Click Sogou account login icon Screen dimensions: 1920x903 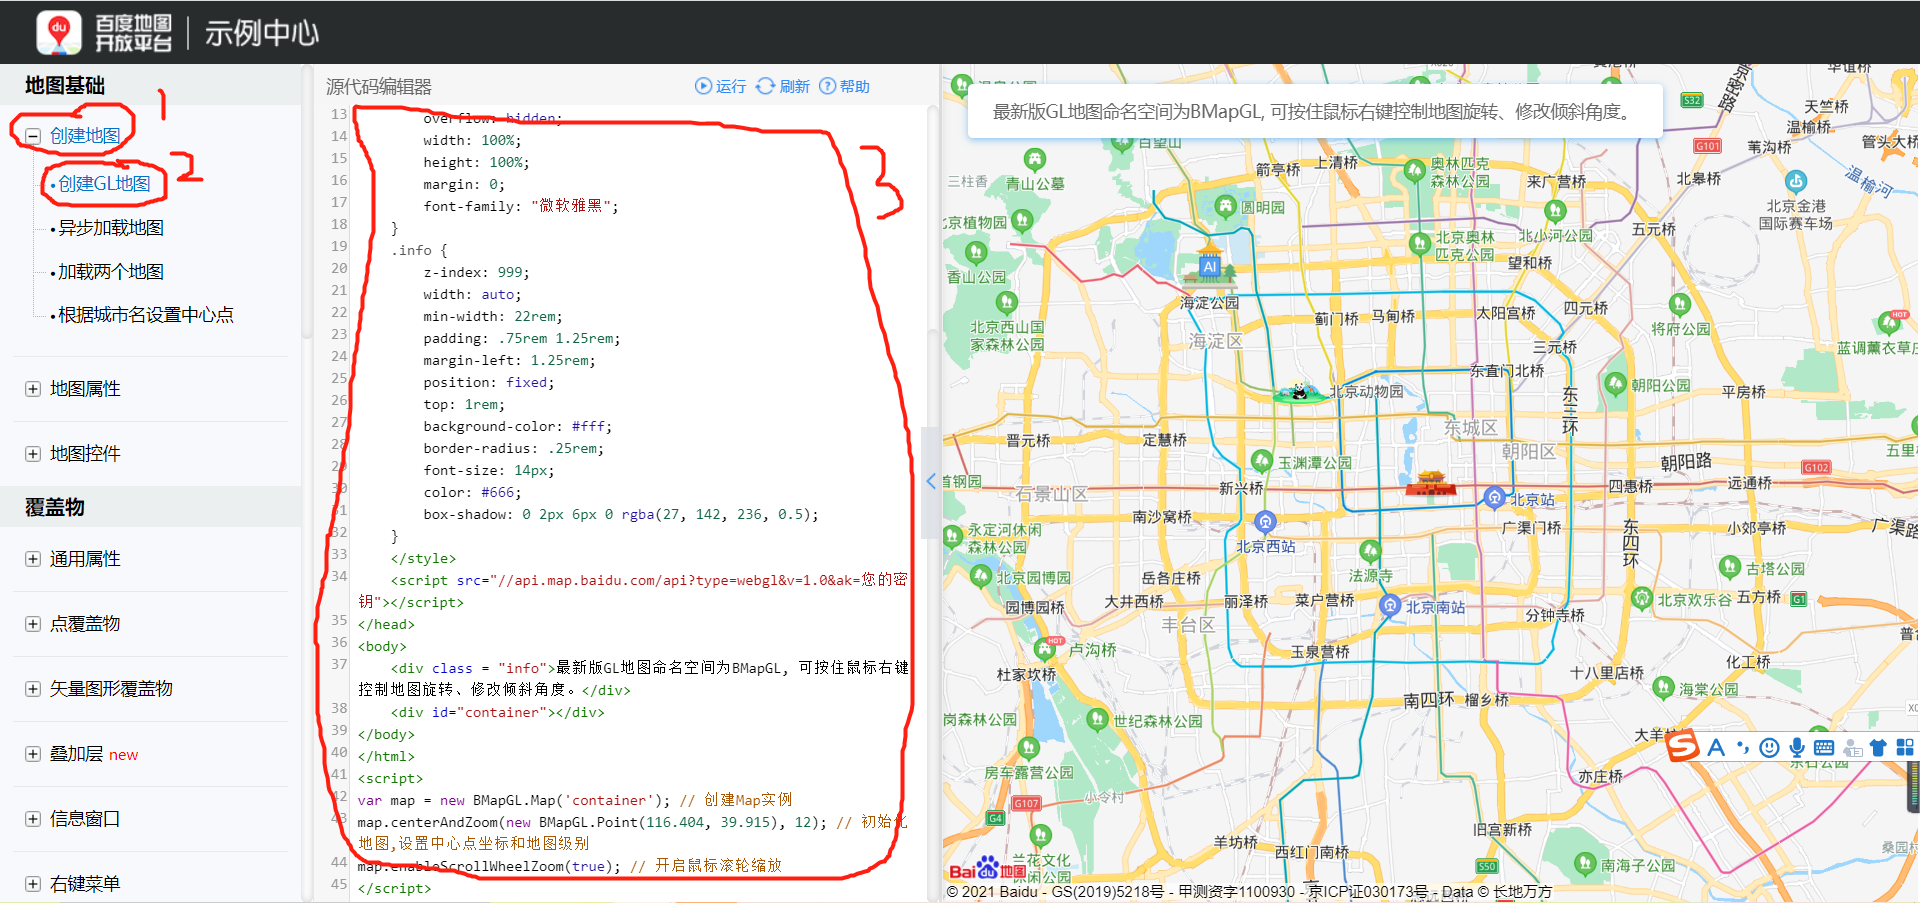[x=1851, y=748]
